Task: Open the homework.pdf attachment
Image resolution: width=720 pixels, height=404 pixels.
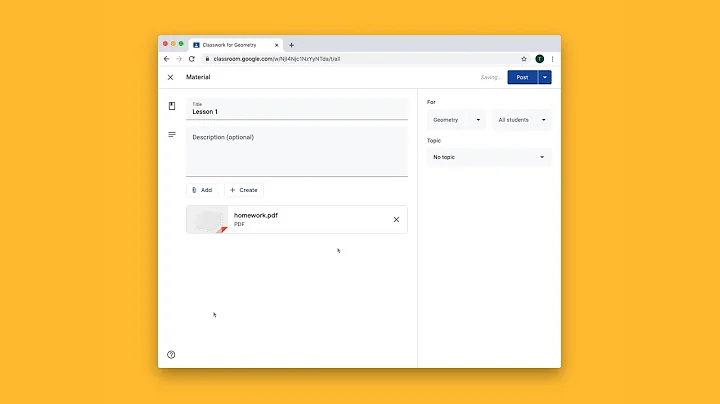Action: click(x=297, y=219)
